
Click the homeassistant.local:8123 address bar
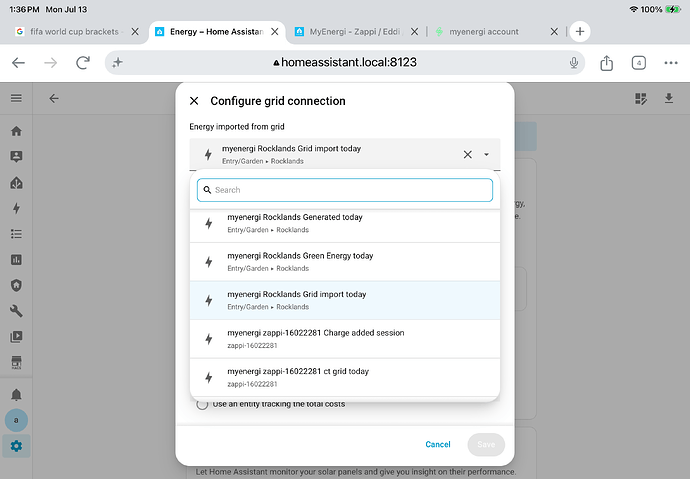(345, 62)
